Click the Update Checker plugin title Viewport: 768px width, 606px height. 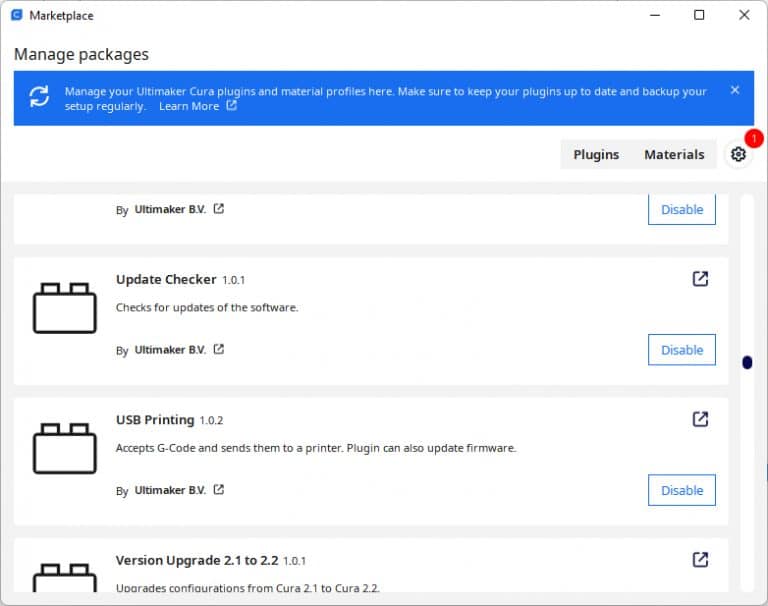point(166,279)
